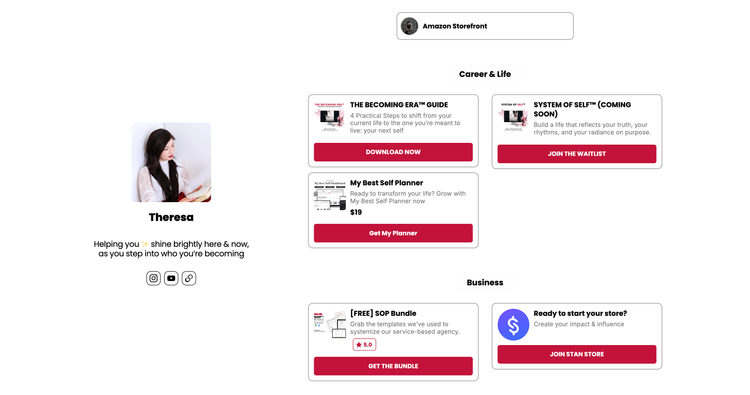Screen dimensions: 750x395
Task: Click the Becoming Era Guide thumbnail
Action: 330,117
